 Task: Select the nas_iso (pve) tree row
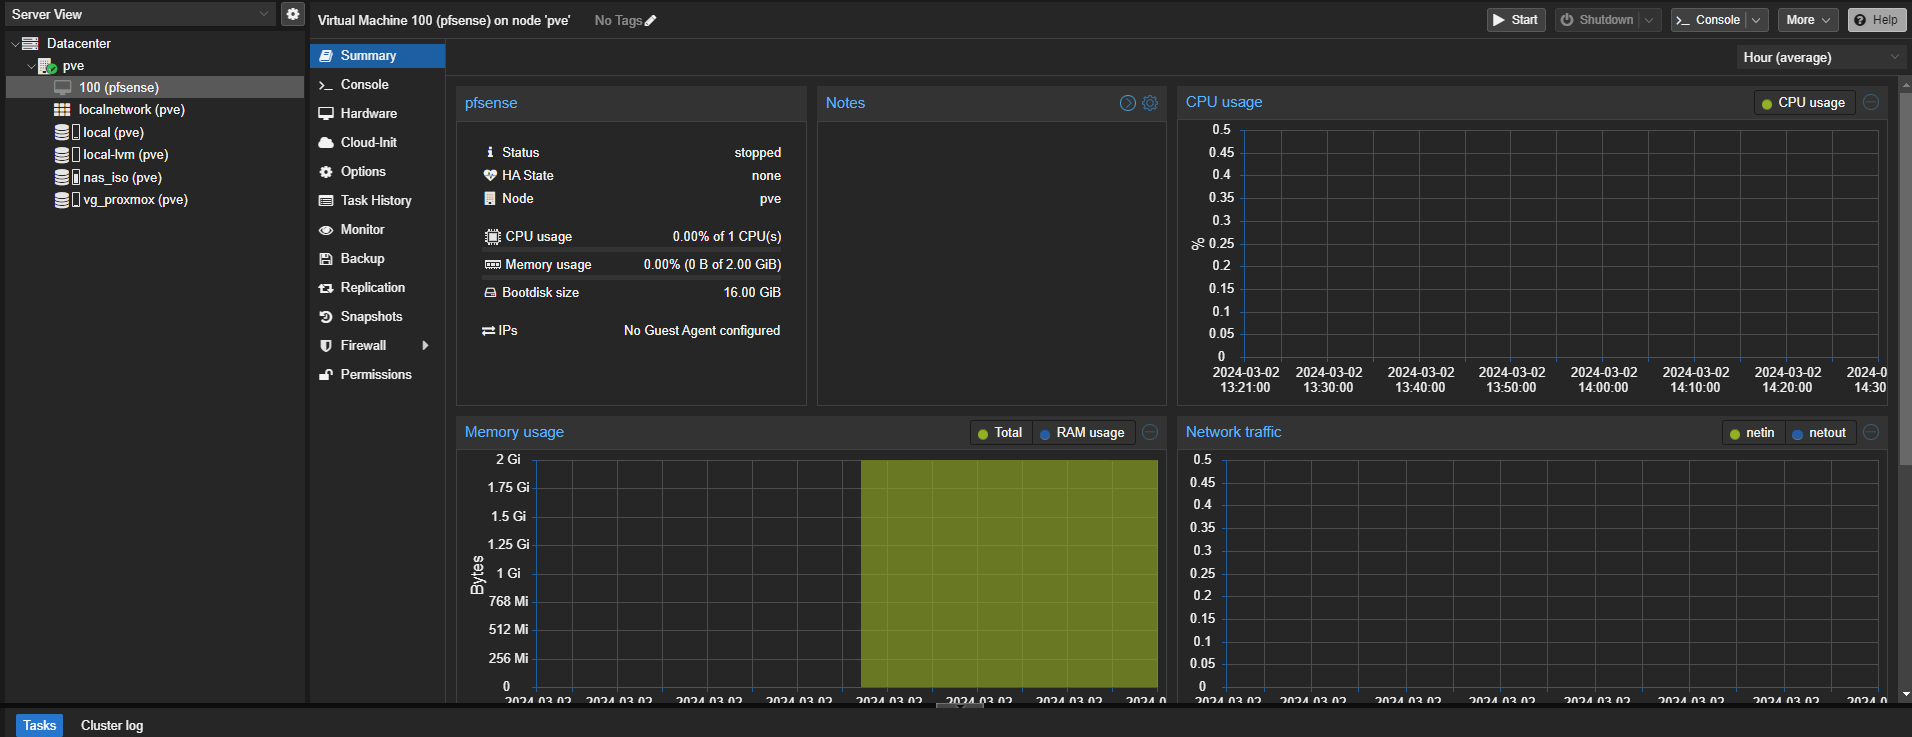click(155, 177)
